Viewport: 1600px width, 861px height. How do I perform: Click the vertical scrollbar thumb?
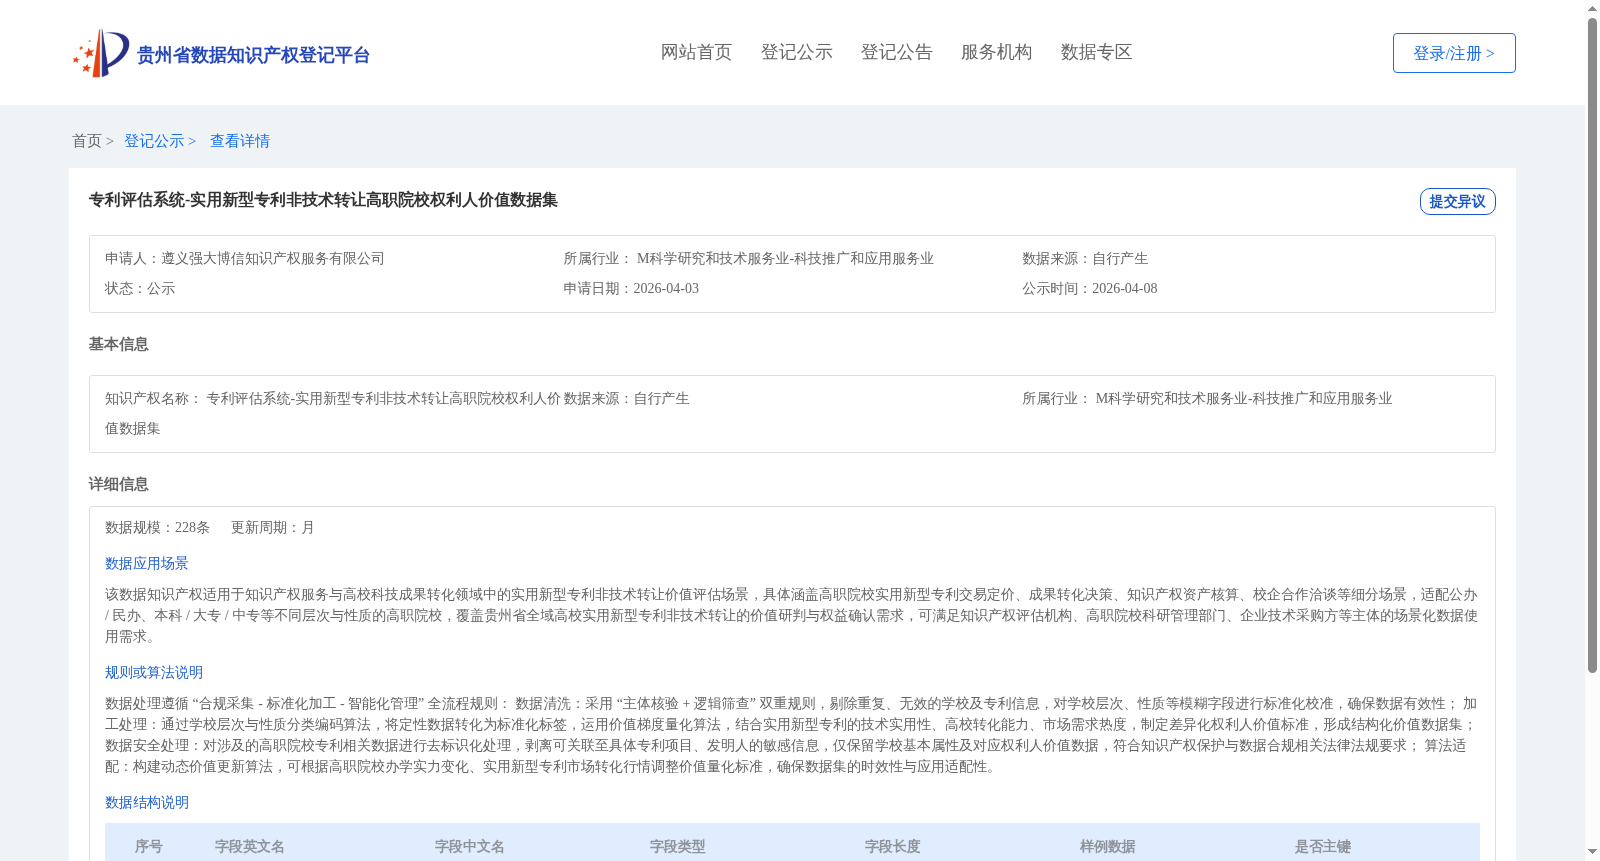[1592, 345]
